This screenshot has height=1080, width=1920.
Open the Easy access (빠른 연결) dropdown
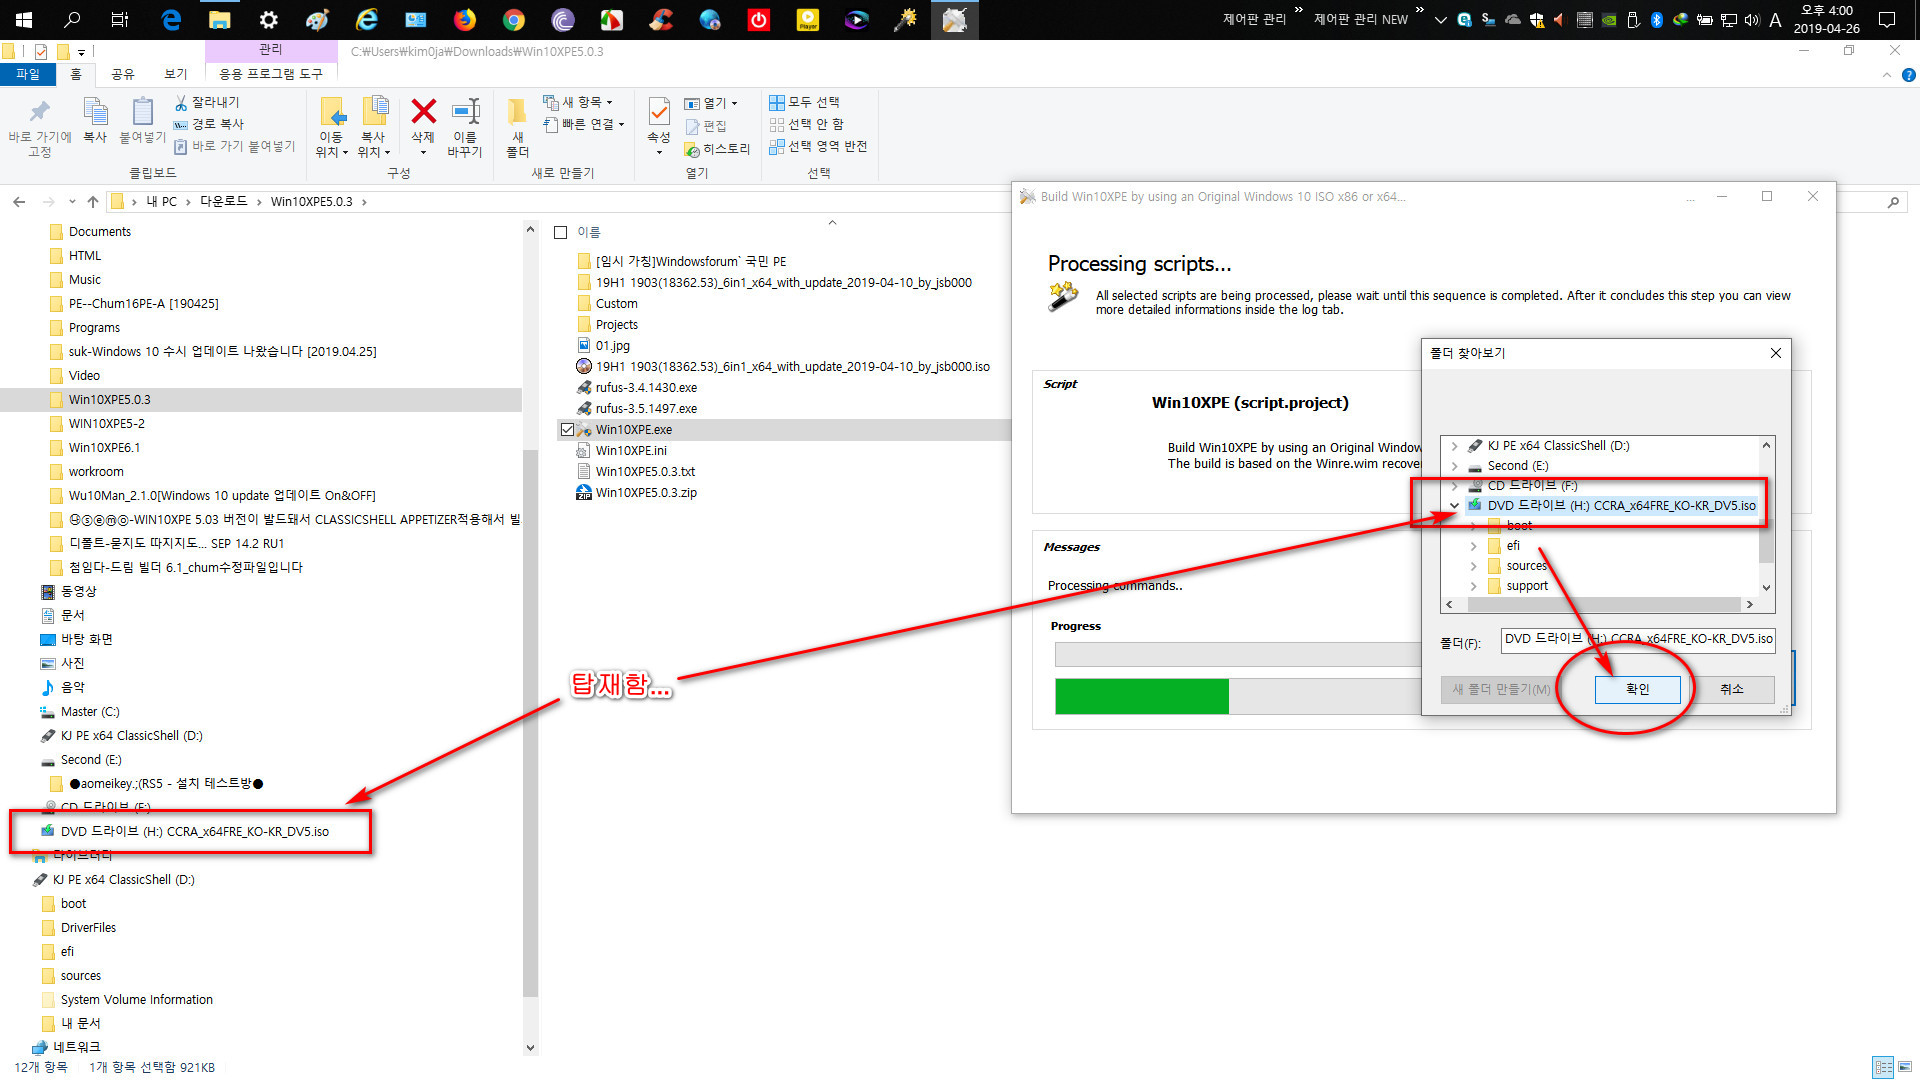584,124
